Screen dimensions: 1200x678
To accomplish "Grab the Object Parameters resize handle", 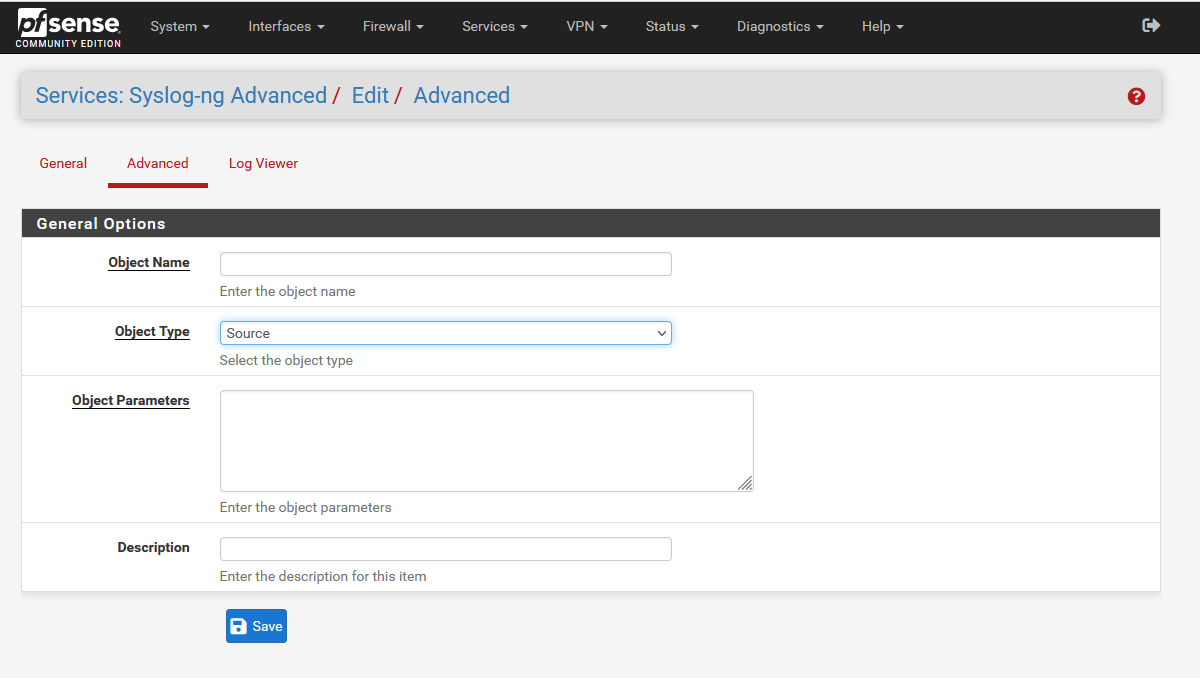I will point(745,483).
